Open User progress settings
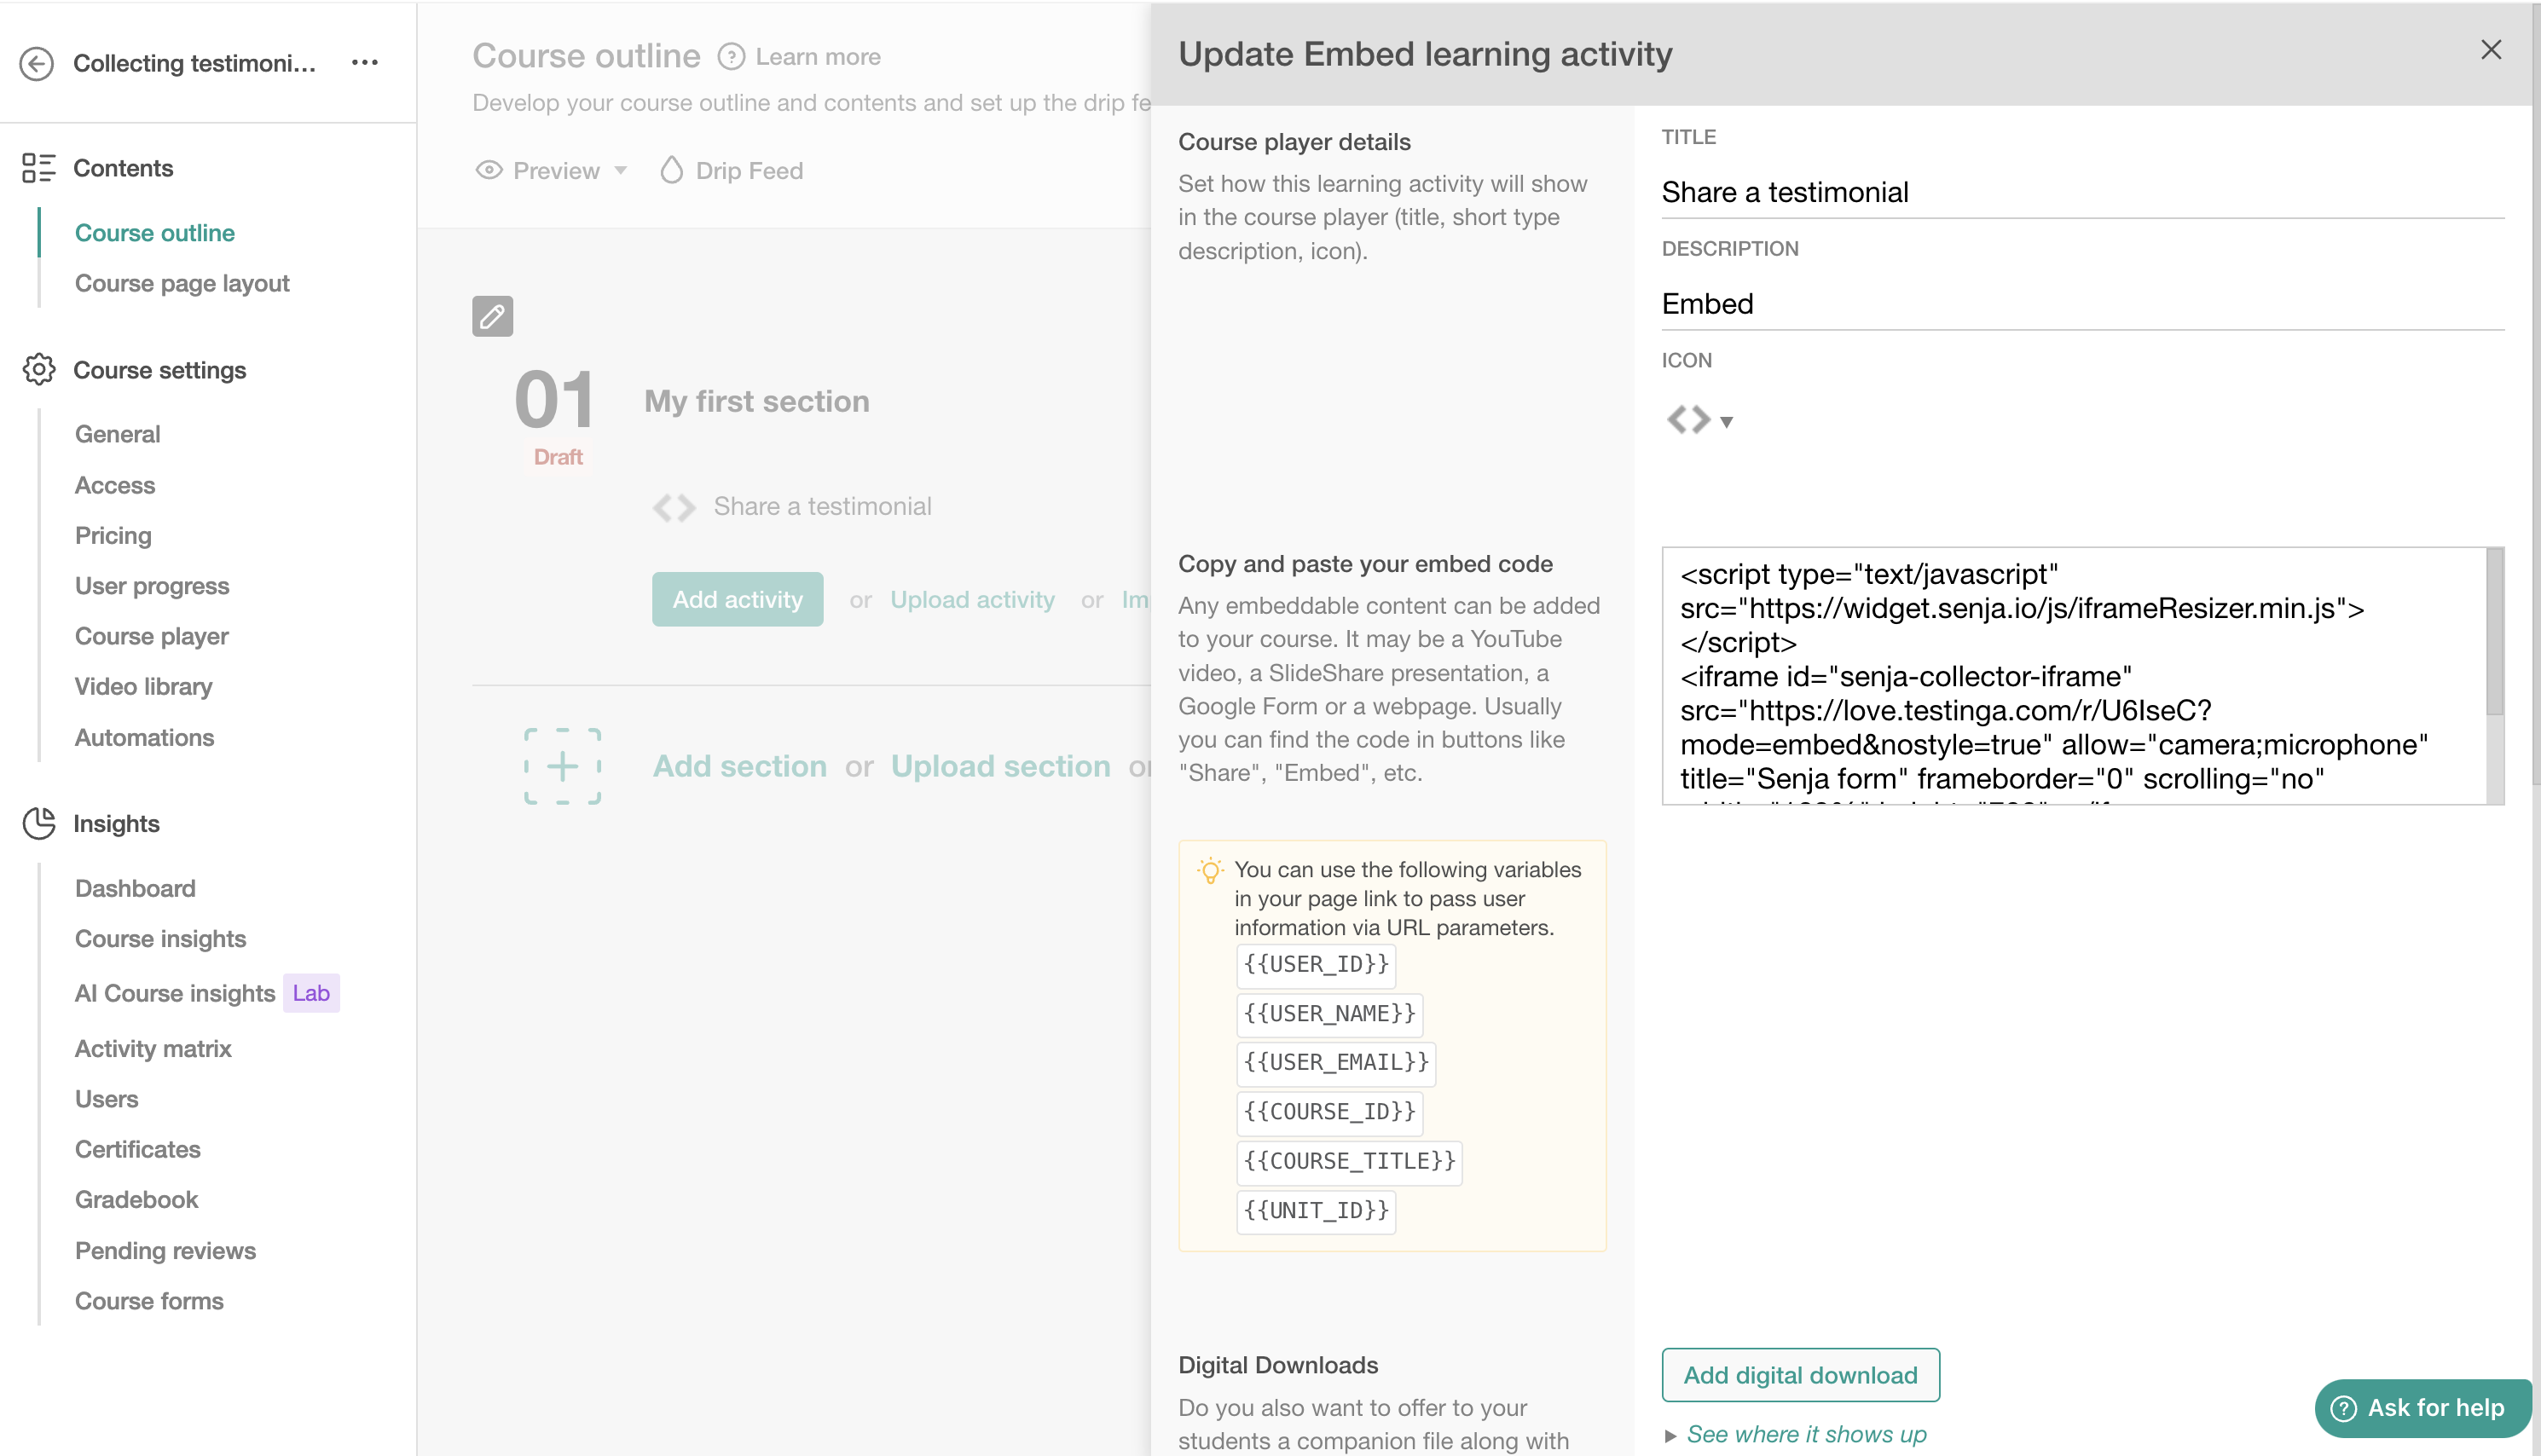This screenshot has height=1456, width=2541. click(152, 585)
